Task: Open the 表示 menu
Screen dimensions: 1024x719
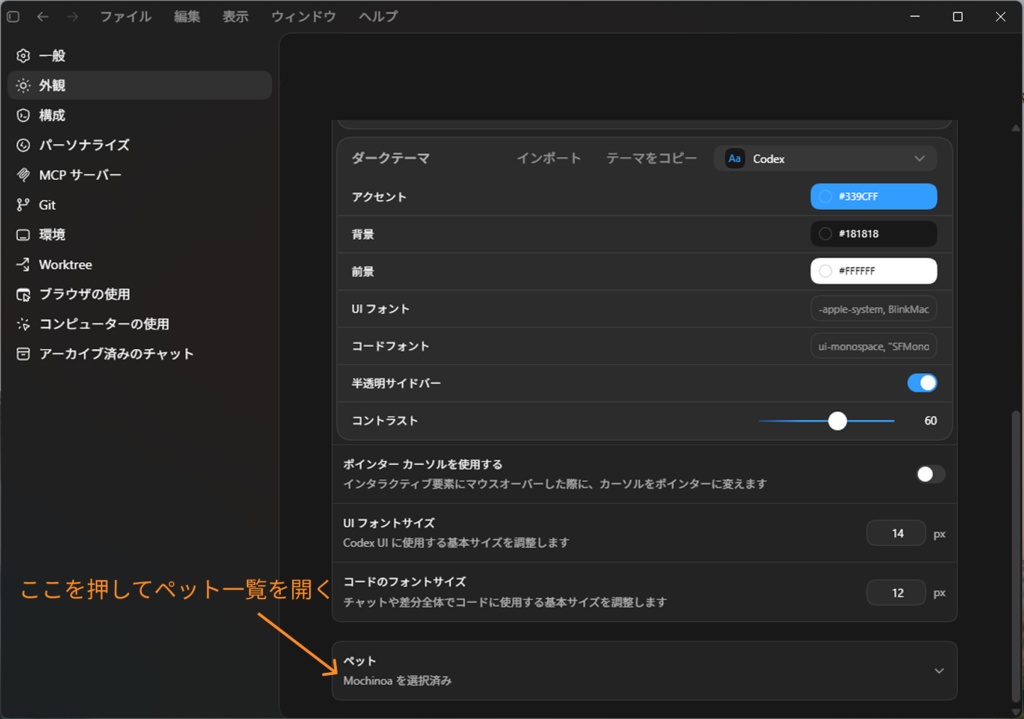Action: click(x=235, y=16)
